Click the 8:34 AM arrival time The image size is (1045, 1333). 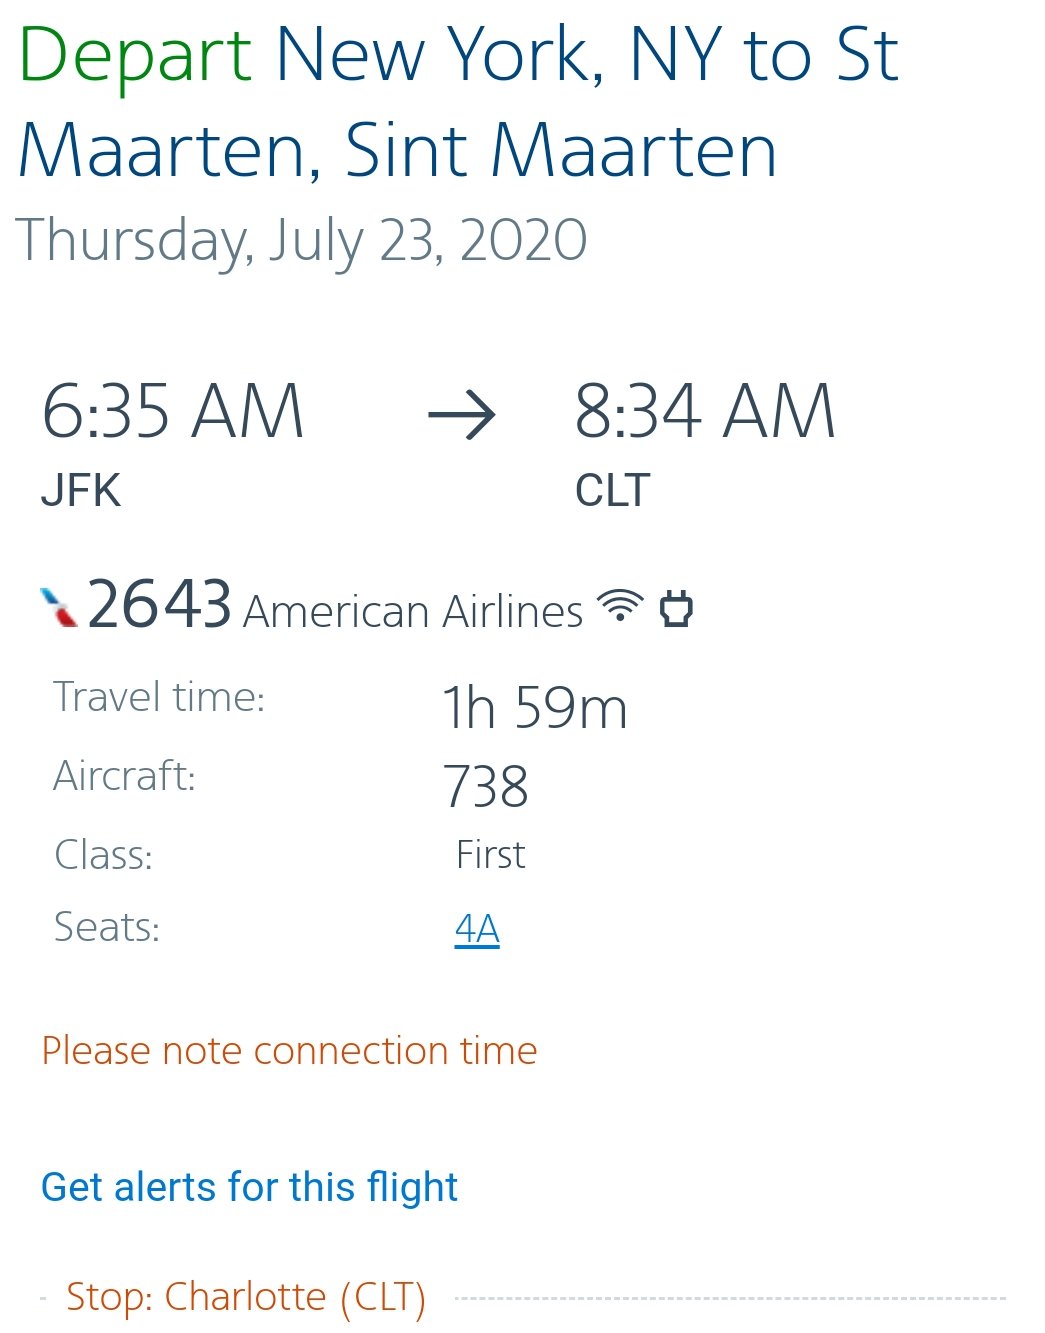pos(704,412)
